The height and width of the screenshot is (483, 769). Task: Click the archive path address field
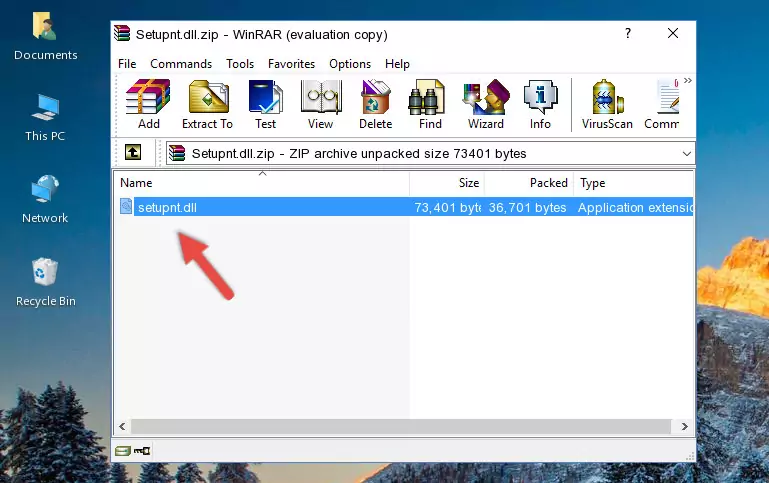pyautogui.click(x=430, y=153)
